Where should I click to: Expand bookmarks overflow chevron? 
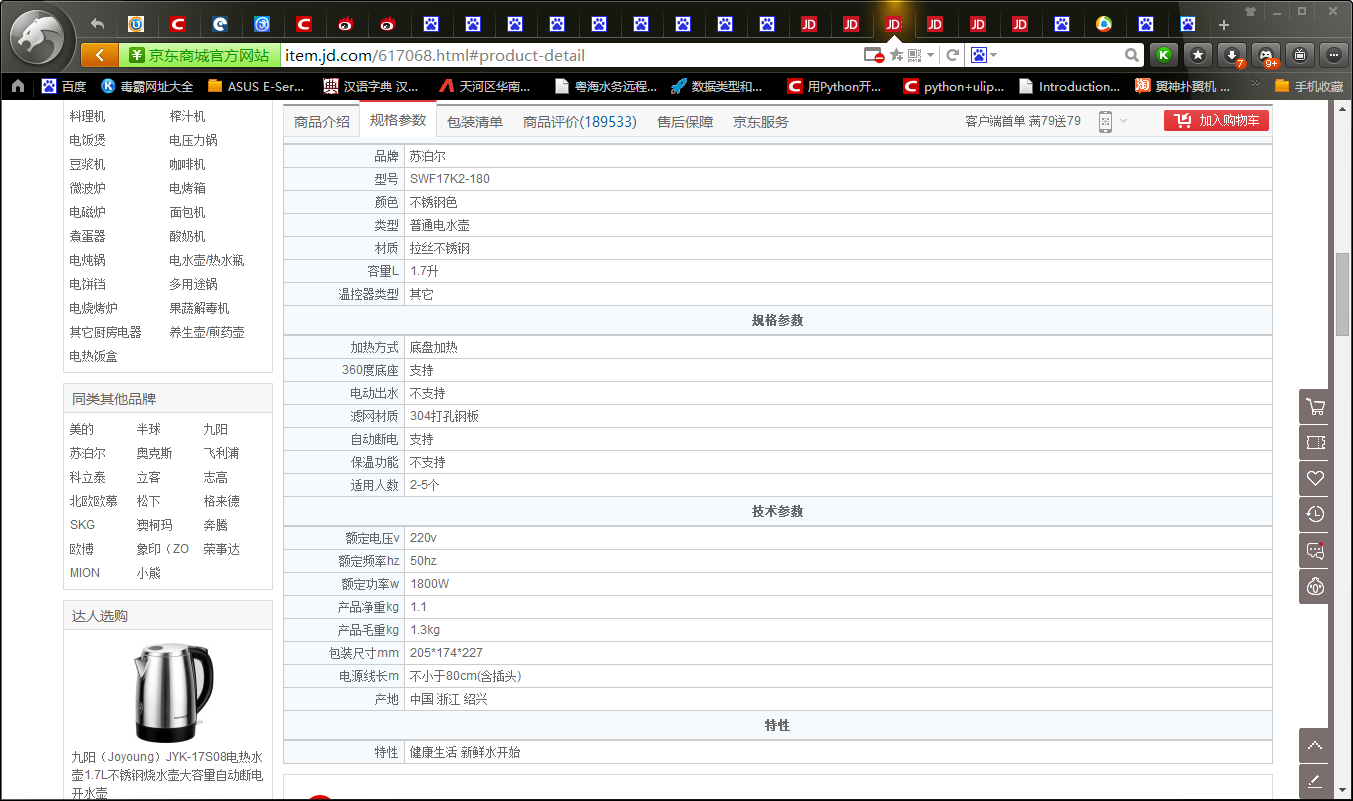click(1256, 85)
